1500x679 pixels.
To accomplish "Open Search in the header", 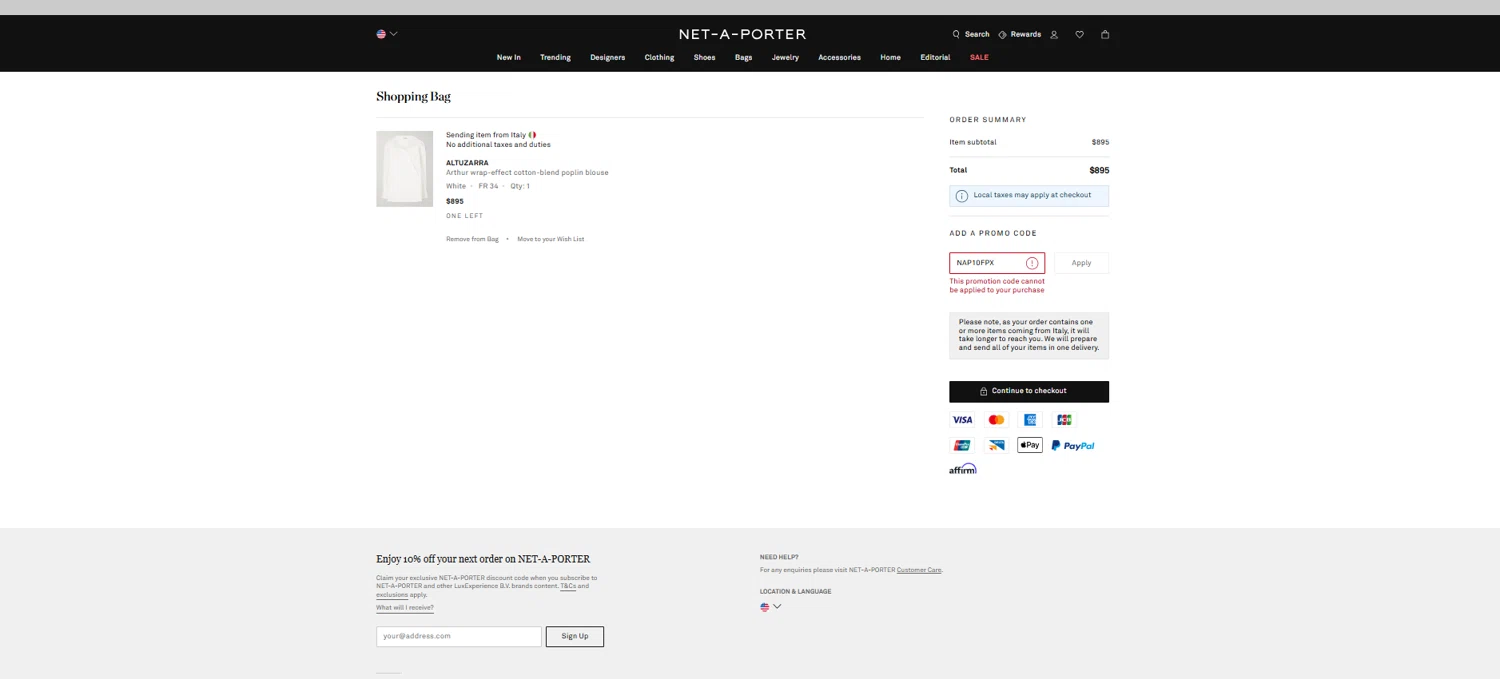I will (x=971, y=34).
